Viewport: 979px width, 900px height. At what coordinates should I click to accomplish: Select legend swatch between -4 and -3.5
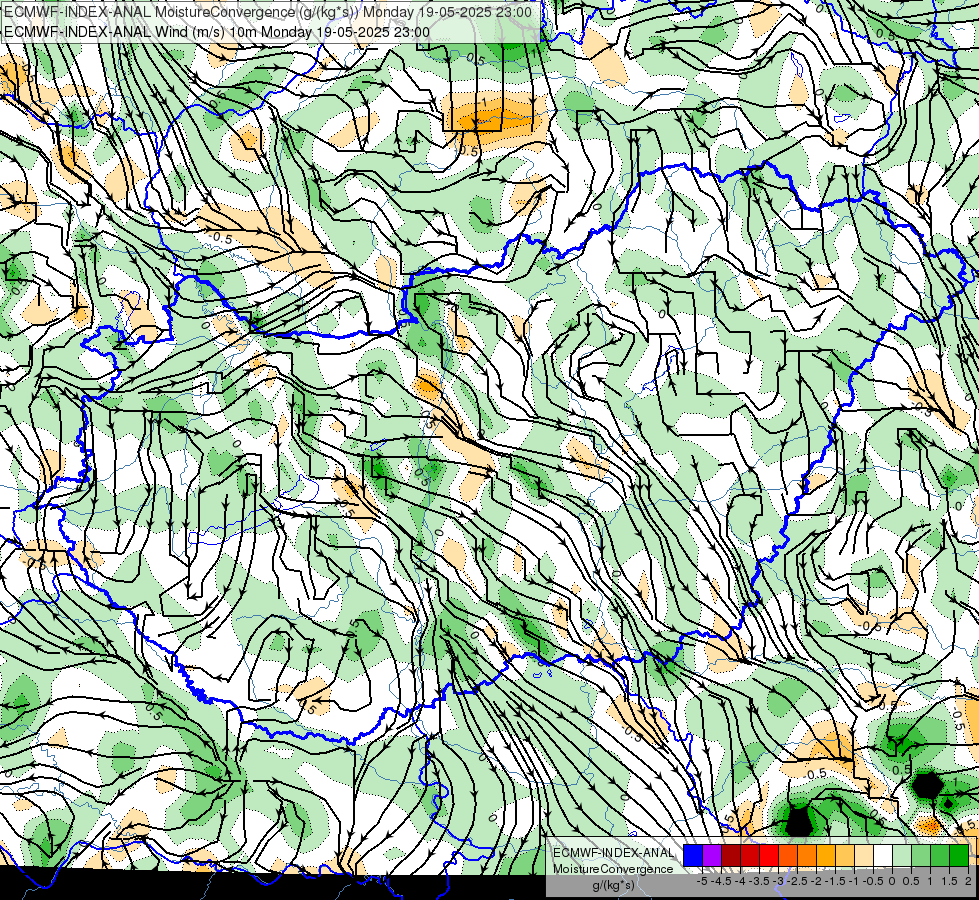click(x=750, y=855)
